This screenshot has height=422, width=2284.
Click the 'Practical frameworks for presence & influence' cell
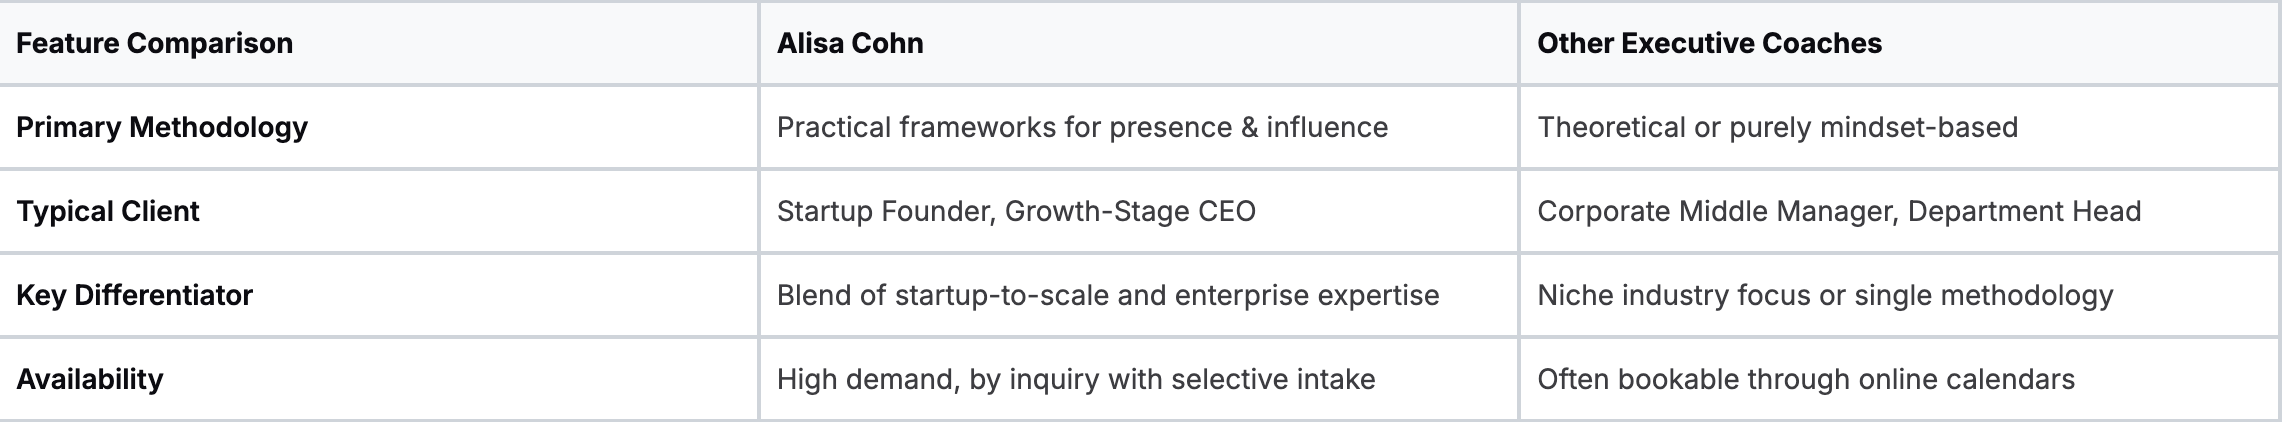coord(1082,127)
